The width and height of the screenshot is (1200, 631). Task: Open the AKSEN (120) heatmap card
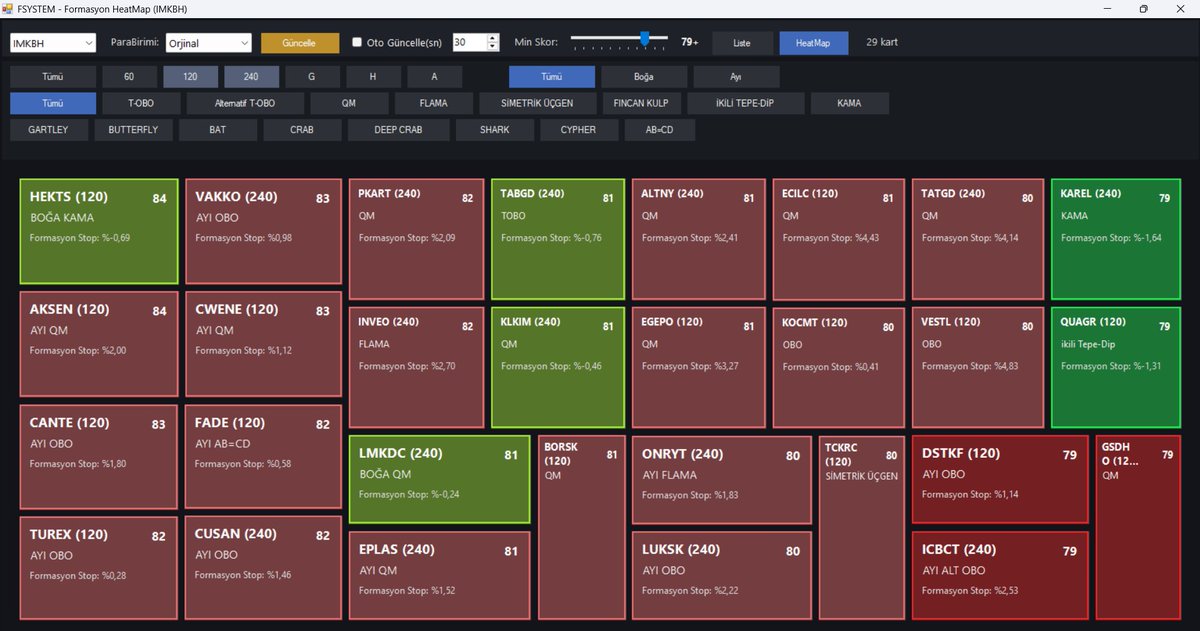coord(99,344)
